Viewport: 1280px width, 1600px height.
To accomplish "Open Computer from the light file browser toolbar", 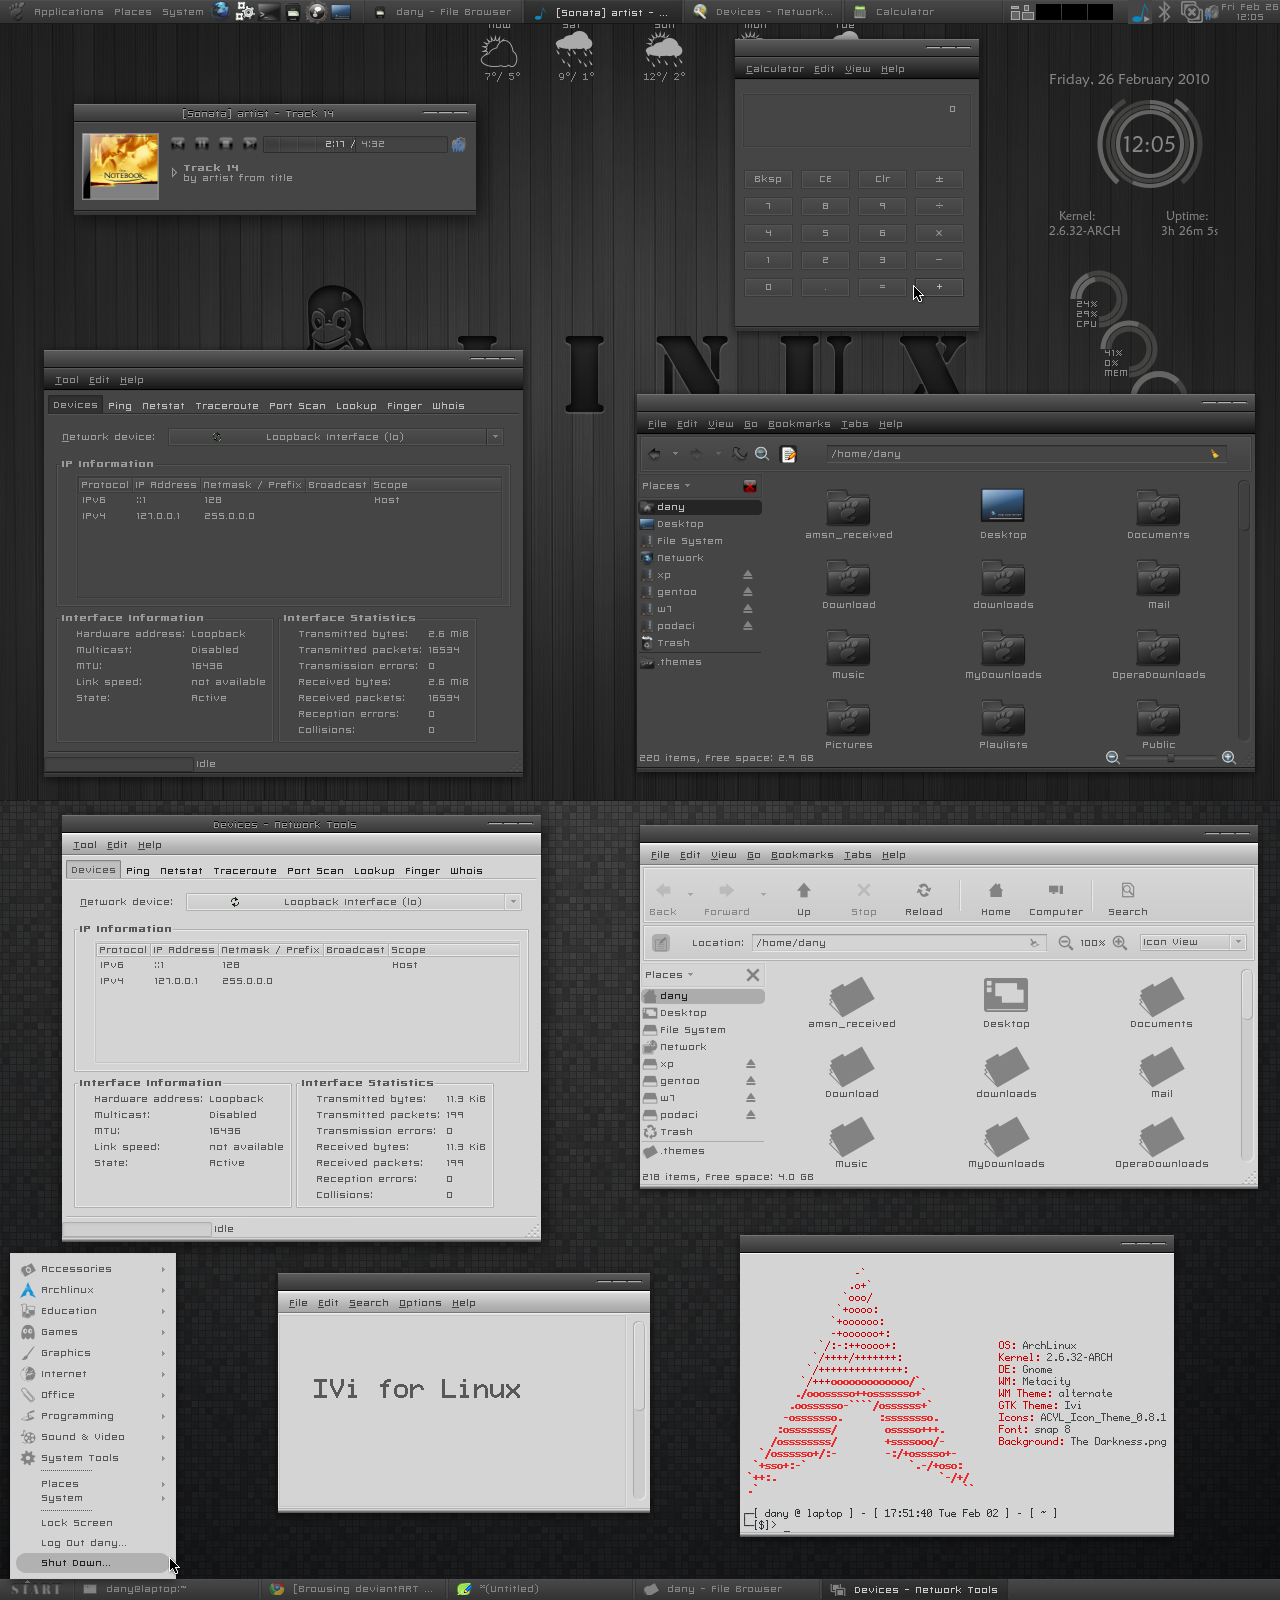I will [x=1056, y=898].
